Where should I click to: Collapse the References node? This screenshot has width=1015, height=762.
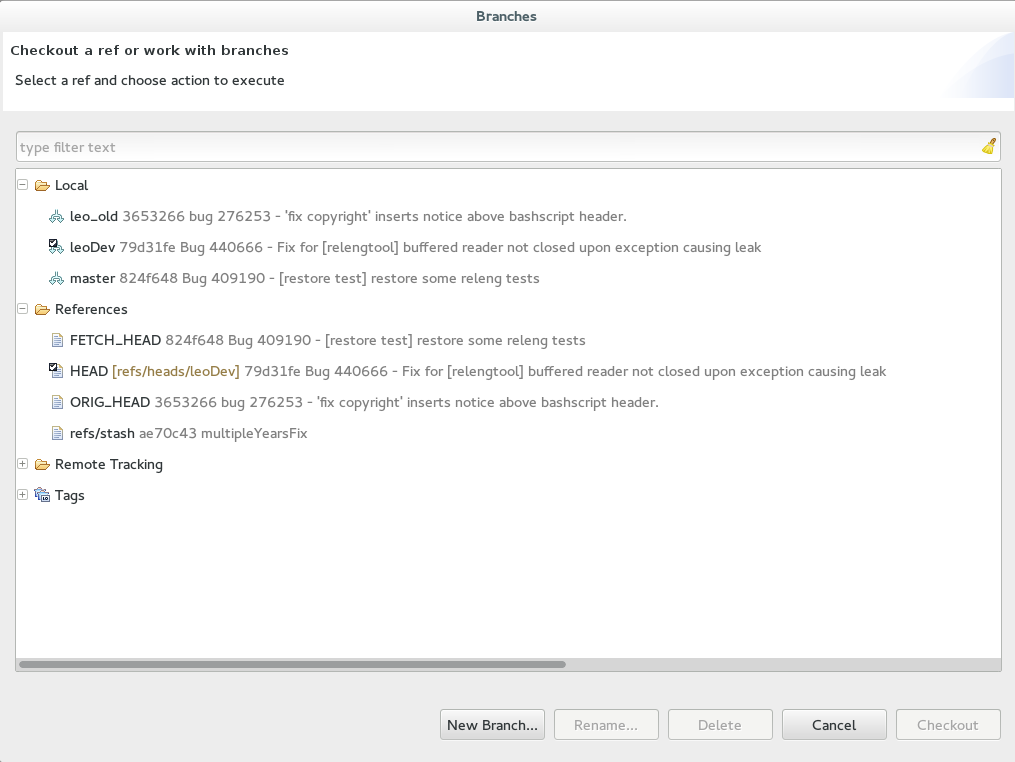point(23,309)
